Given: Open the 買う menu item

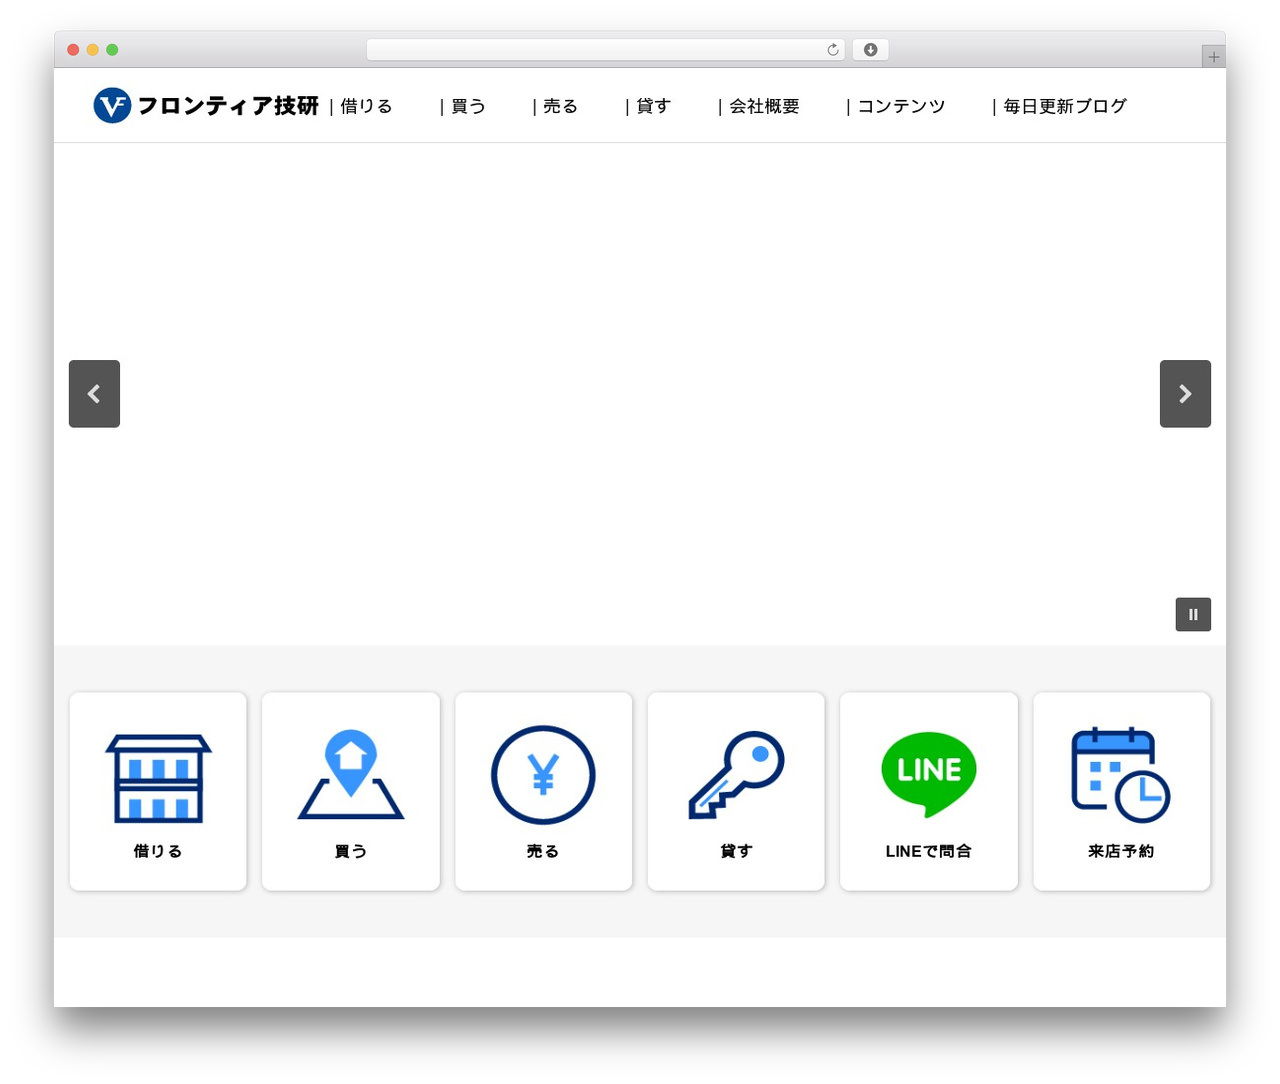Looking at the screenshot, I should [x=468, y=106].
